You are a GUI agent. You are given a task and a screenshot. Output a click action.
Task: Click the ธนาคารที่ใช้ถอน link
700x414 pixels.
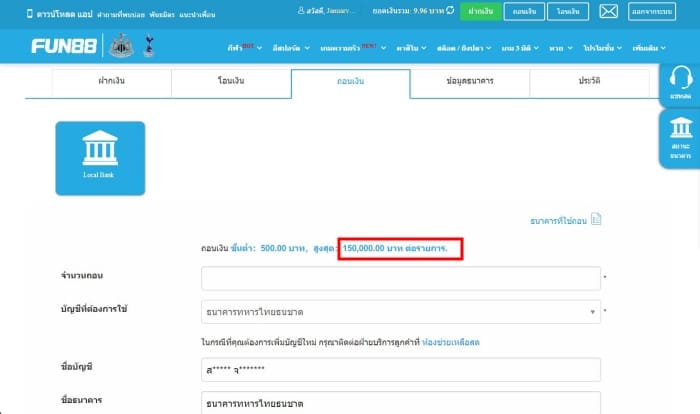click(x=558, y=221)
